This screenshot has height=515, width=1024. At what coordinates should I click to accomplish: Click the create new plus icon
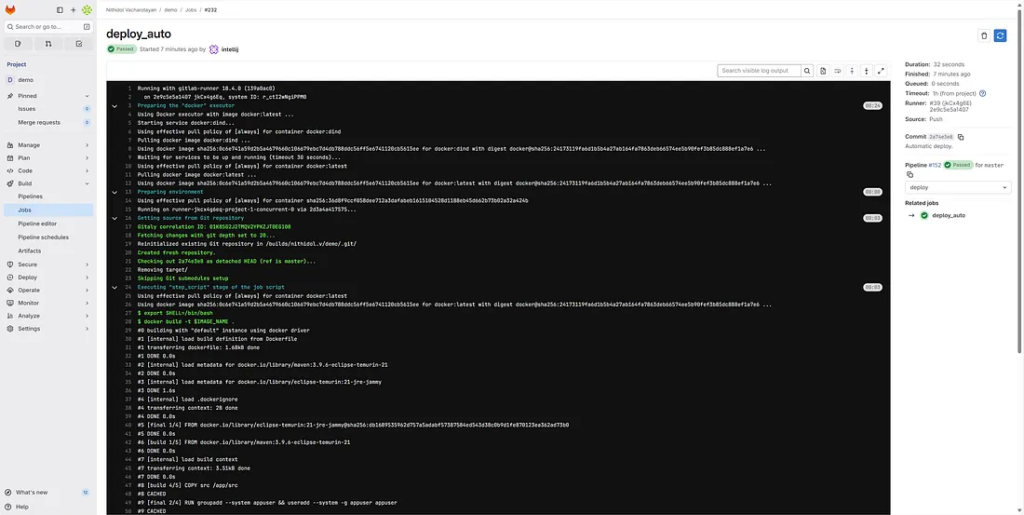(73, 10)
